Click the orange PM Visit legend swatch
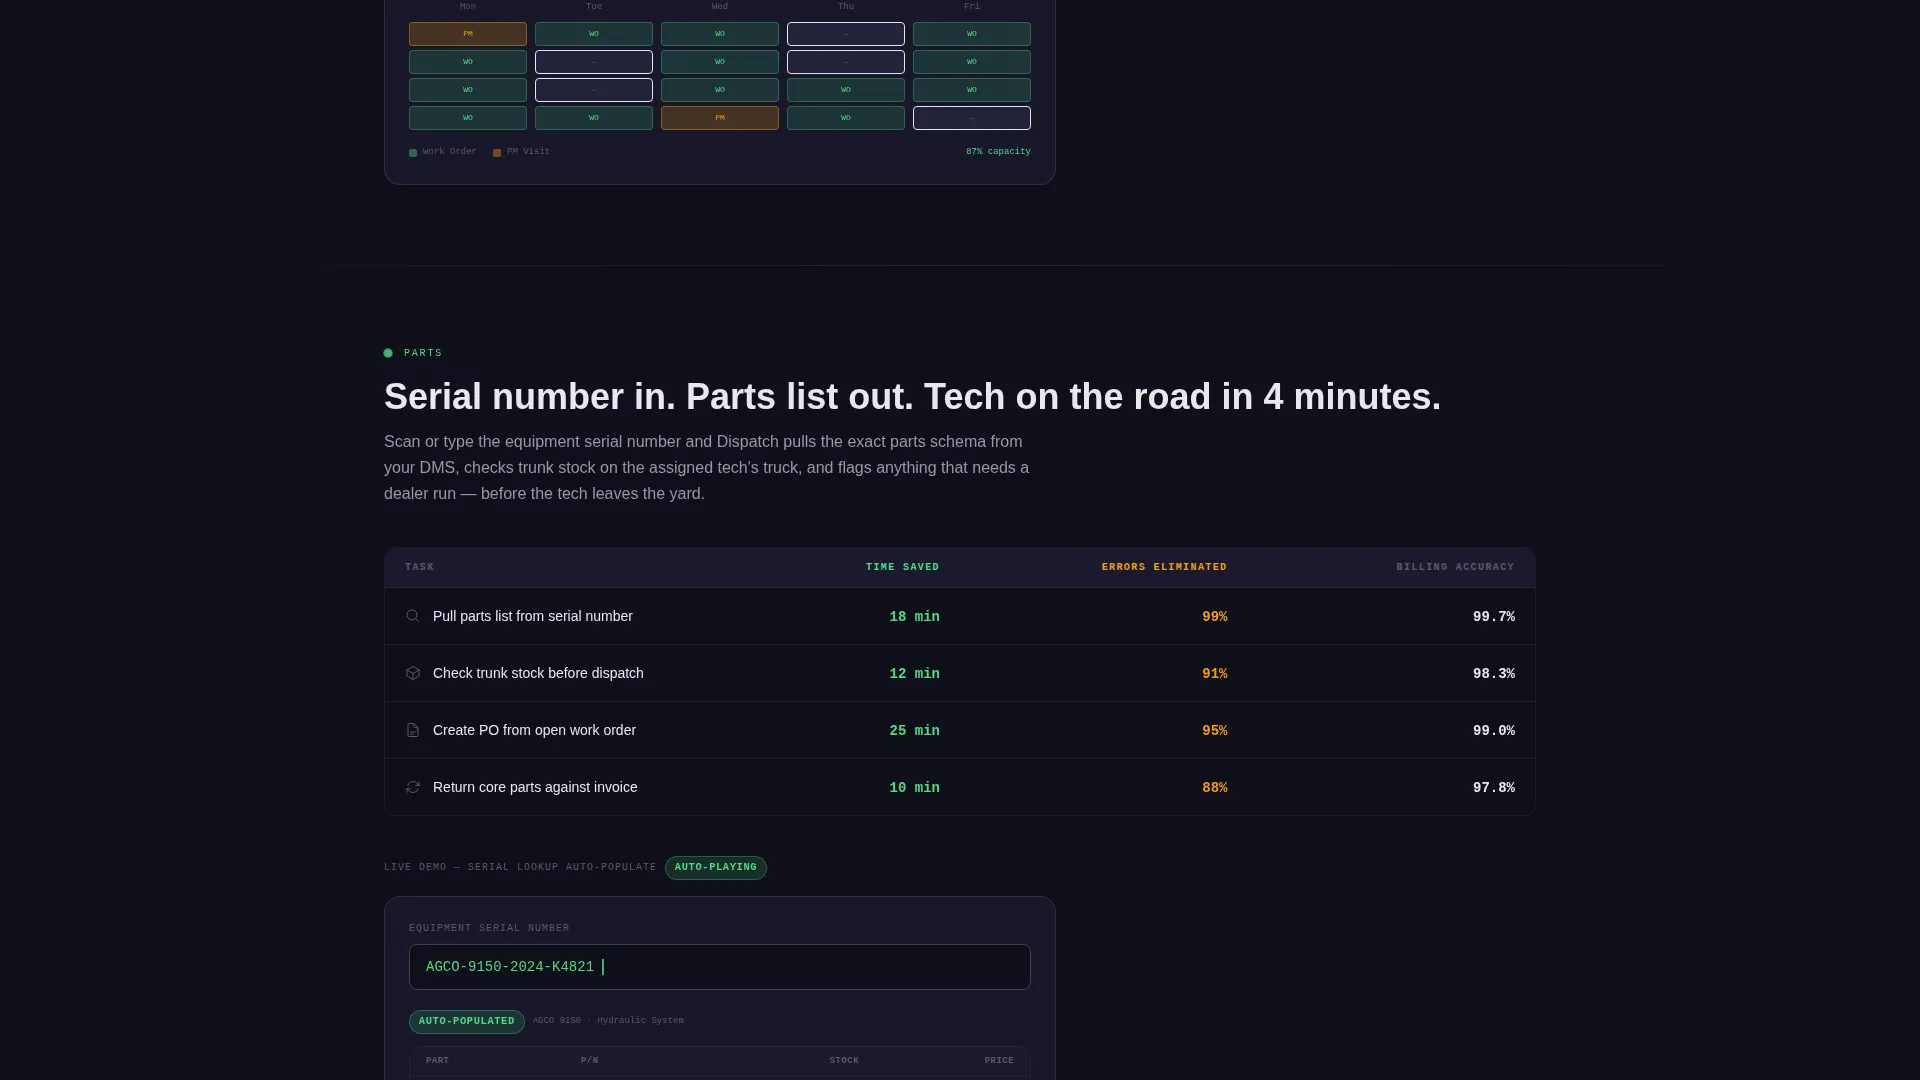The width and height of the screenshot is (1920, 1080). pyautogui.click(x=497, y=153)
